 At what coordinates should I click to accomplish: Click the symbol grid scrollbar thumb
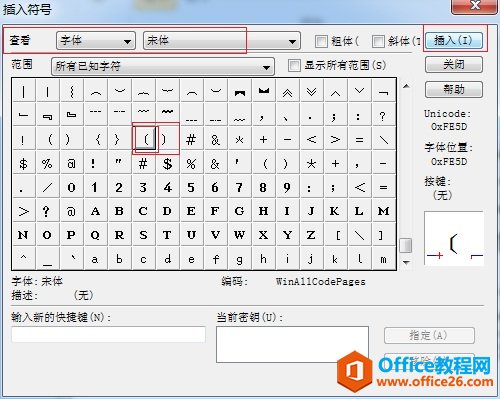coord(406,245)
